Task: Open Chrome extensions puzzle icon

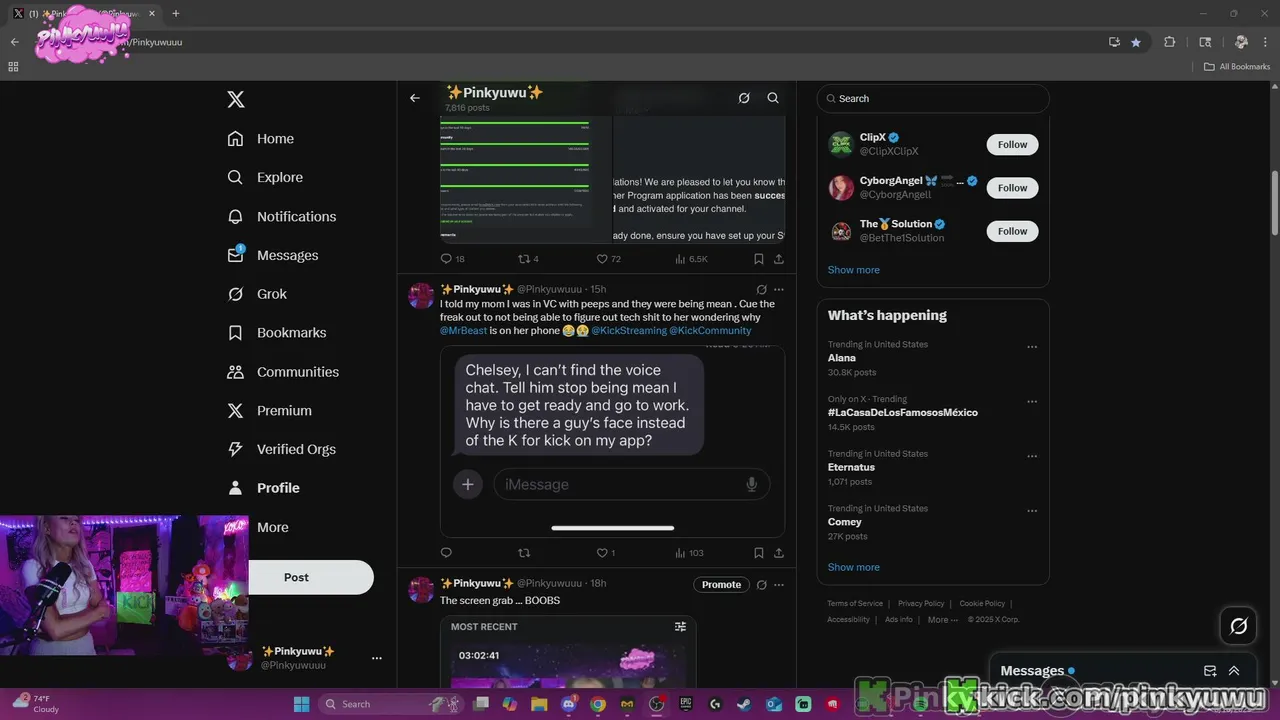Action: (1170, 42)
